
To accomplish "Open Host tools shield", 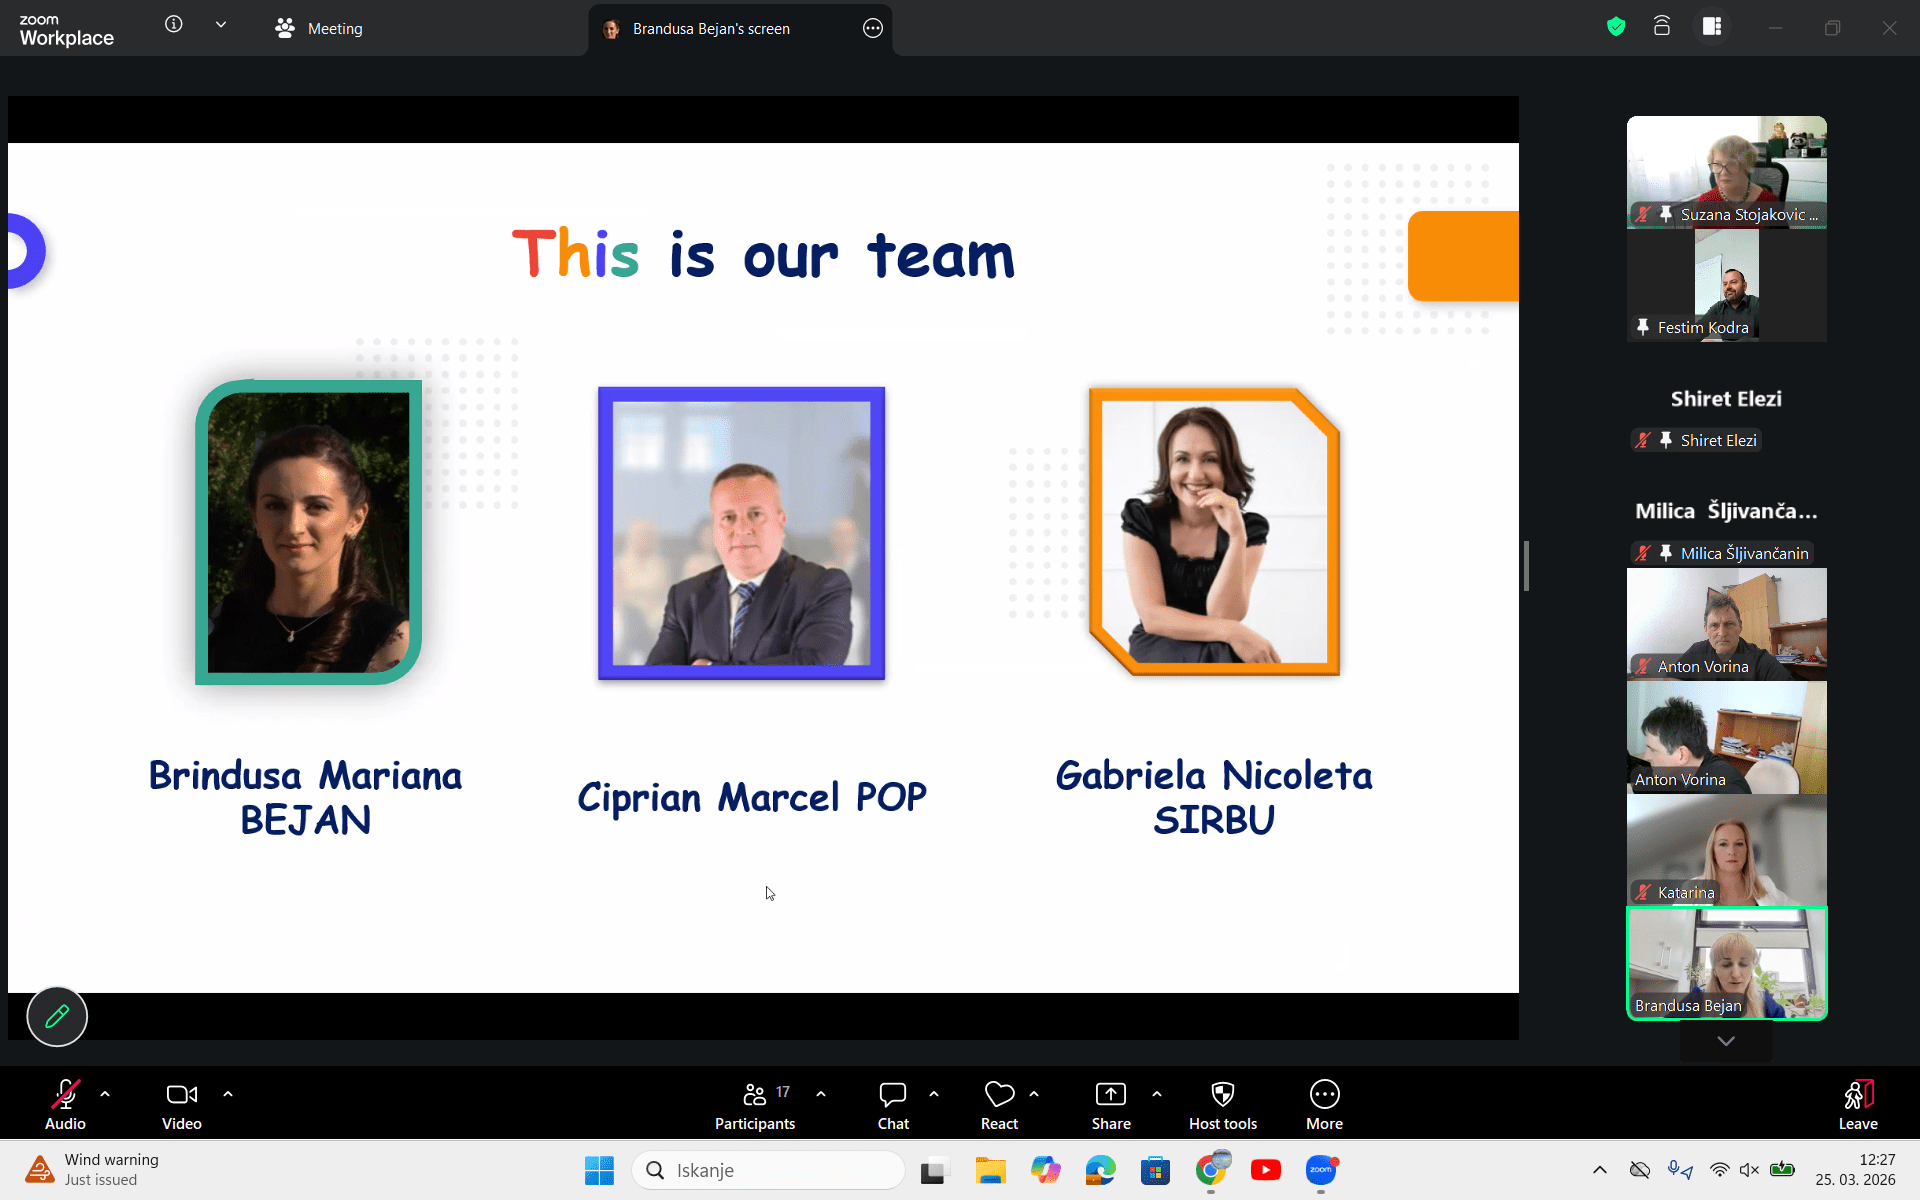I will 1222,1105.
